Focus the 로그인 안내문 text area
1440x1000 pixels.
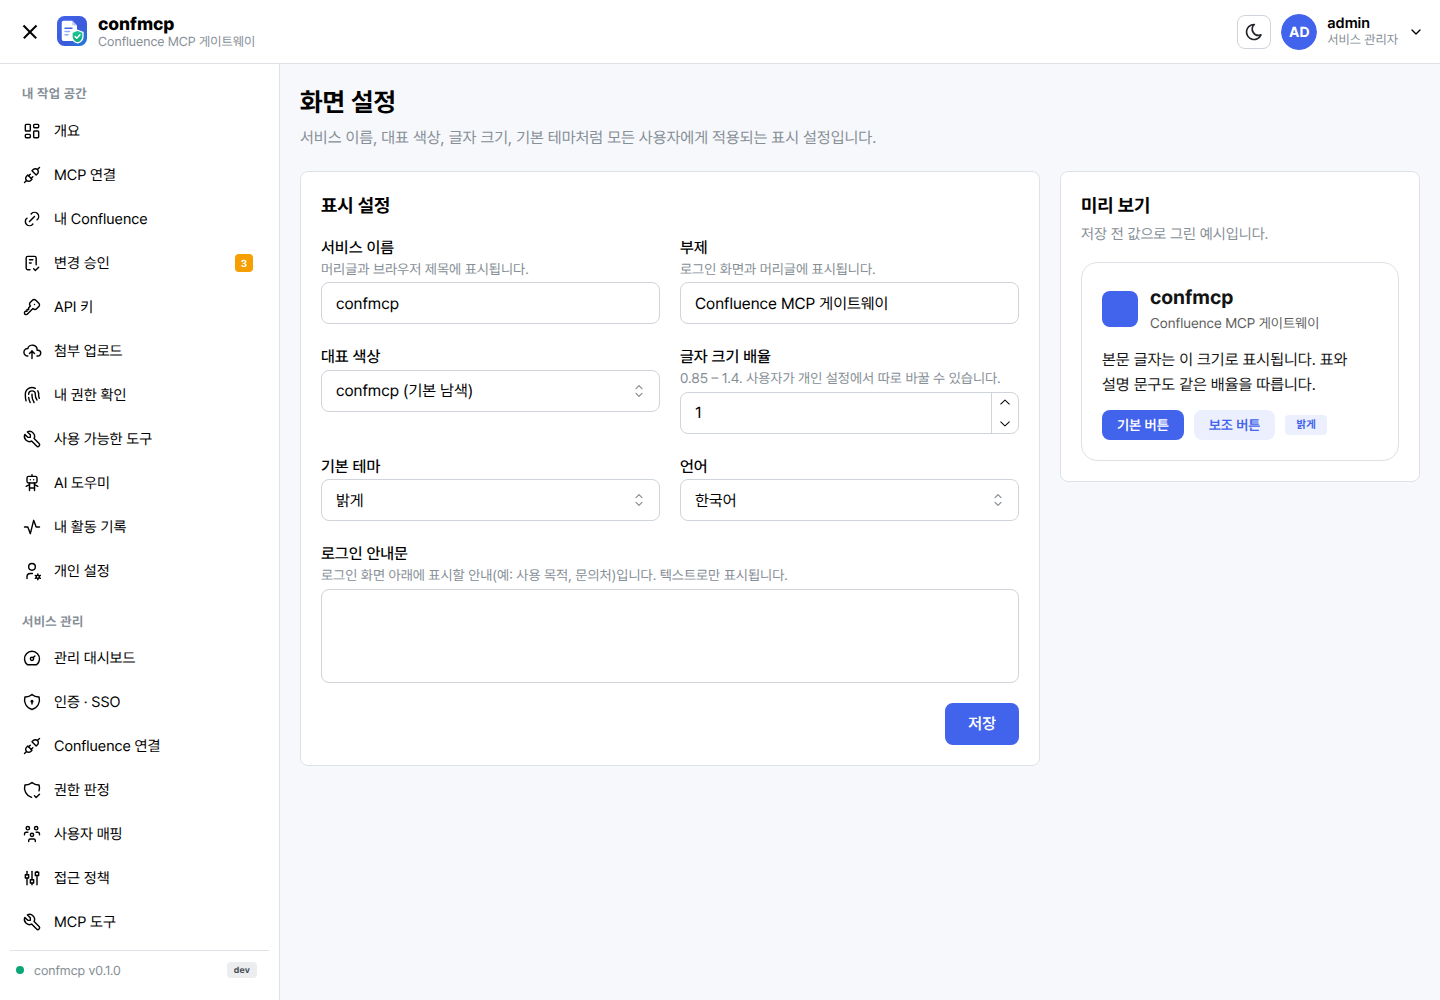coord(670,636)
